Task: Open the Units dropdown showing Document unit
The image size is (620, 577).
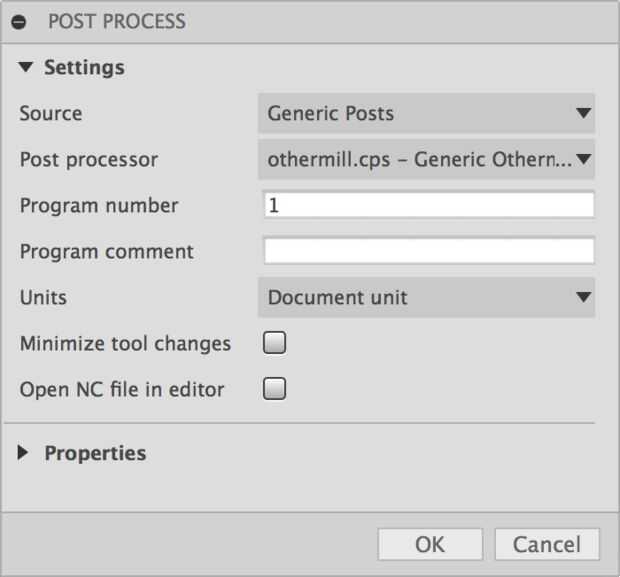Action: click(x=415, y=297)
